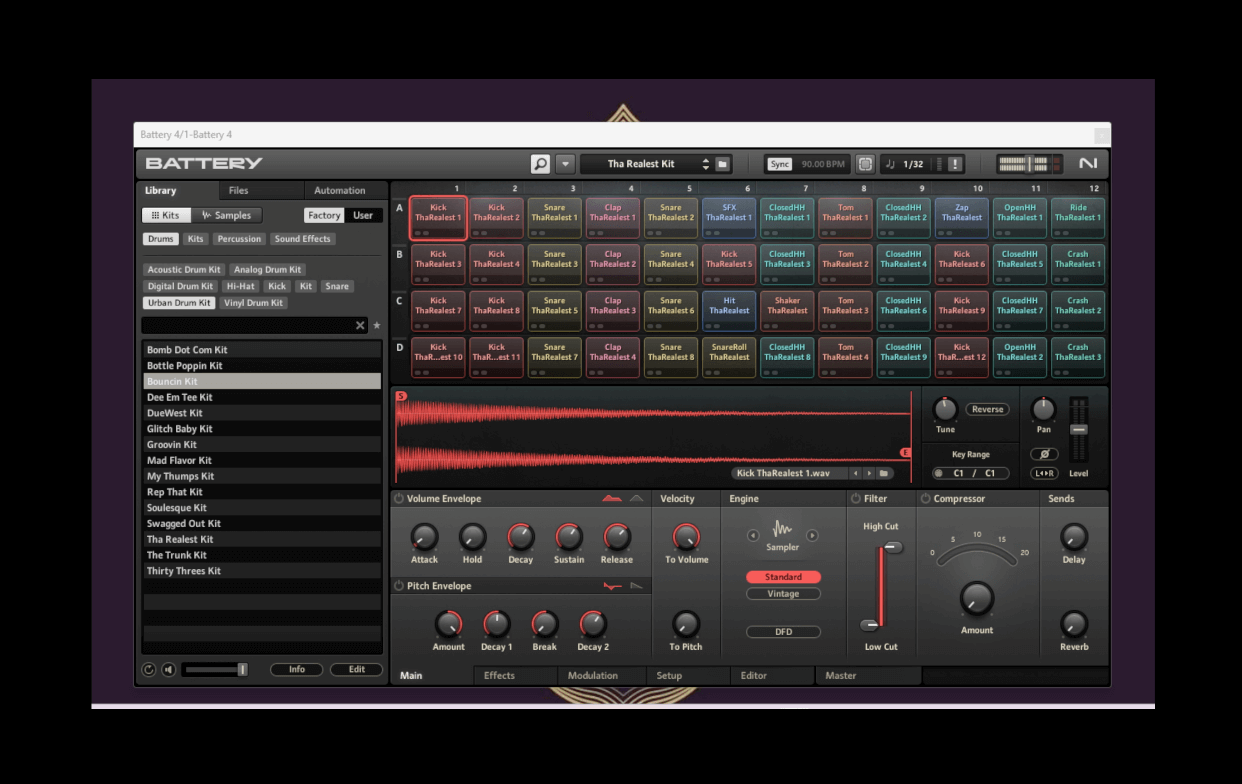Click the favorites star icon by search field
Image resolution: width=1242 pixels, height=784 pixels.
[x=377, y=326]
